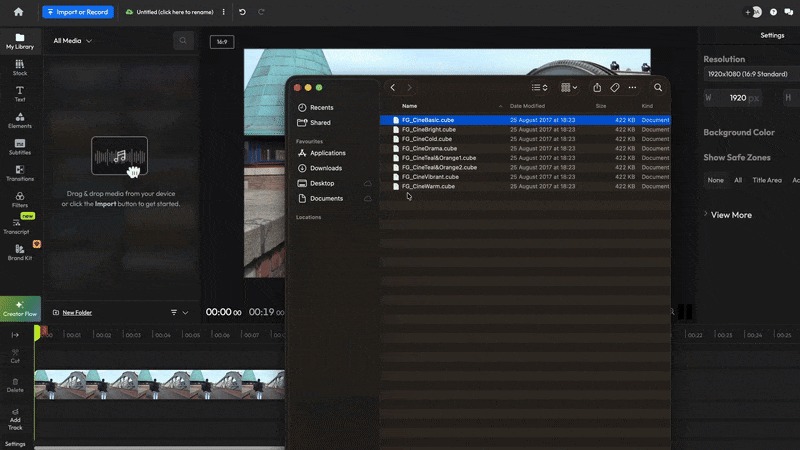Open the Elements panel
This screenshot has width=800, height=450.
(20, 119)
